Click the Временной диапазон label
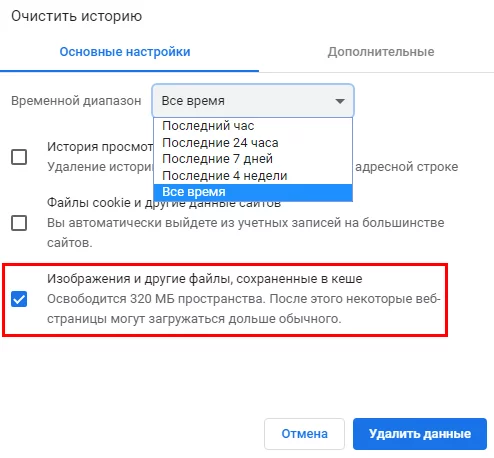 pos(76,101)
